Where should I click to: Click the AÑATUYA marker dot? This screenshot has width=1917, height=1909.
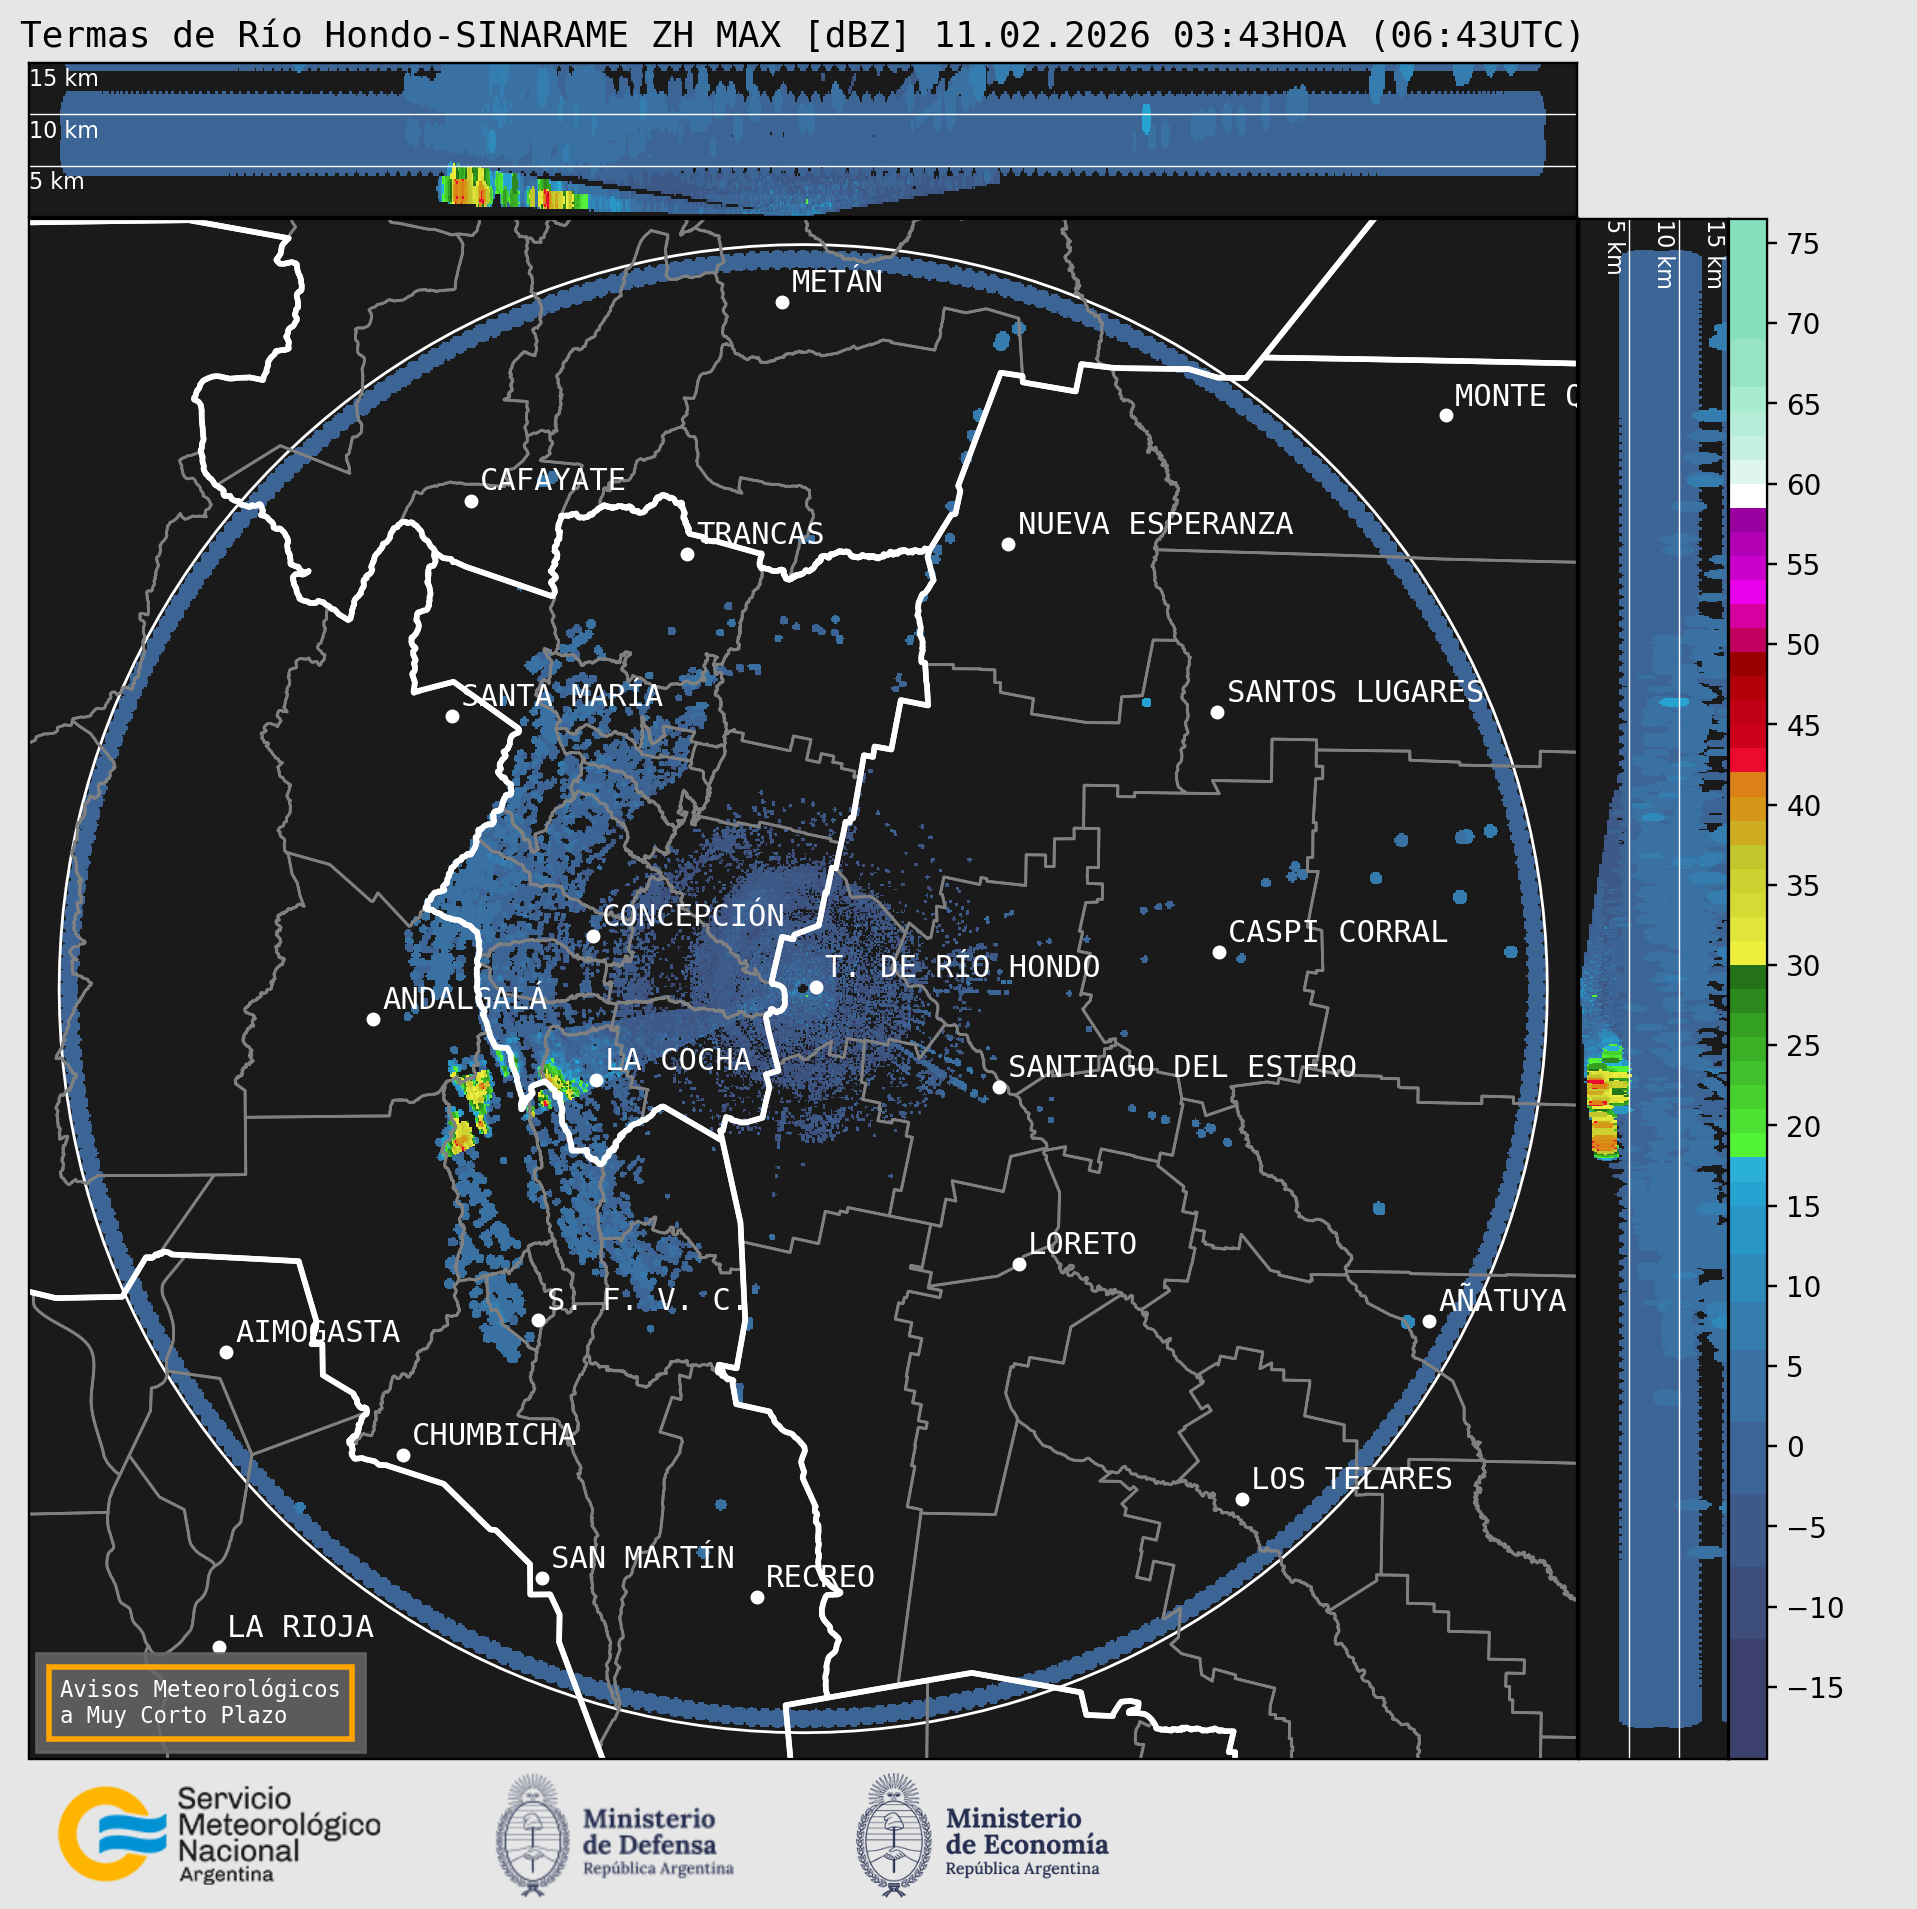tap(1429, 1321)
